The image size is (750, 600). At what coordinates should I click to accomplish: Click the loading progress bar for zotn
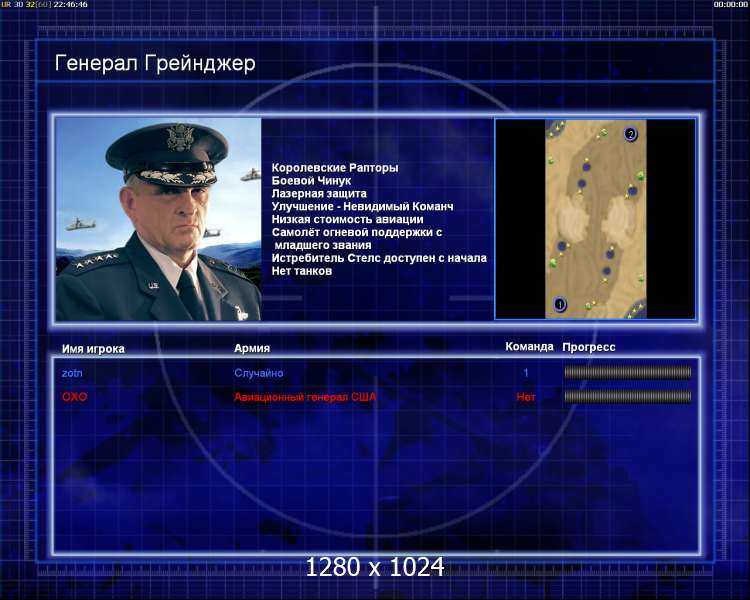click(x=628, y=372)
